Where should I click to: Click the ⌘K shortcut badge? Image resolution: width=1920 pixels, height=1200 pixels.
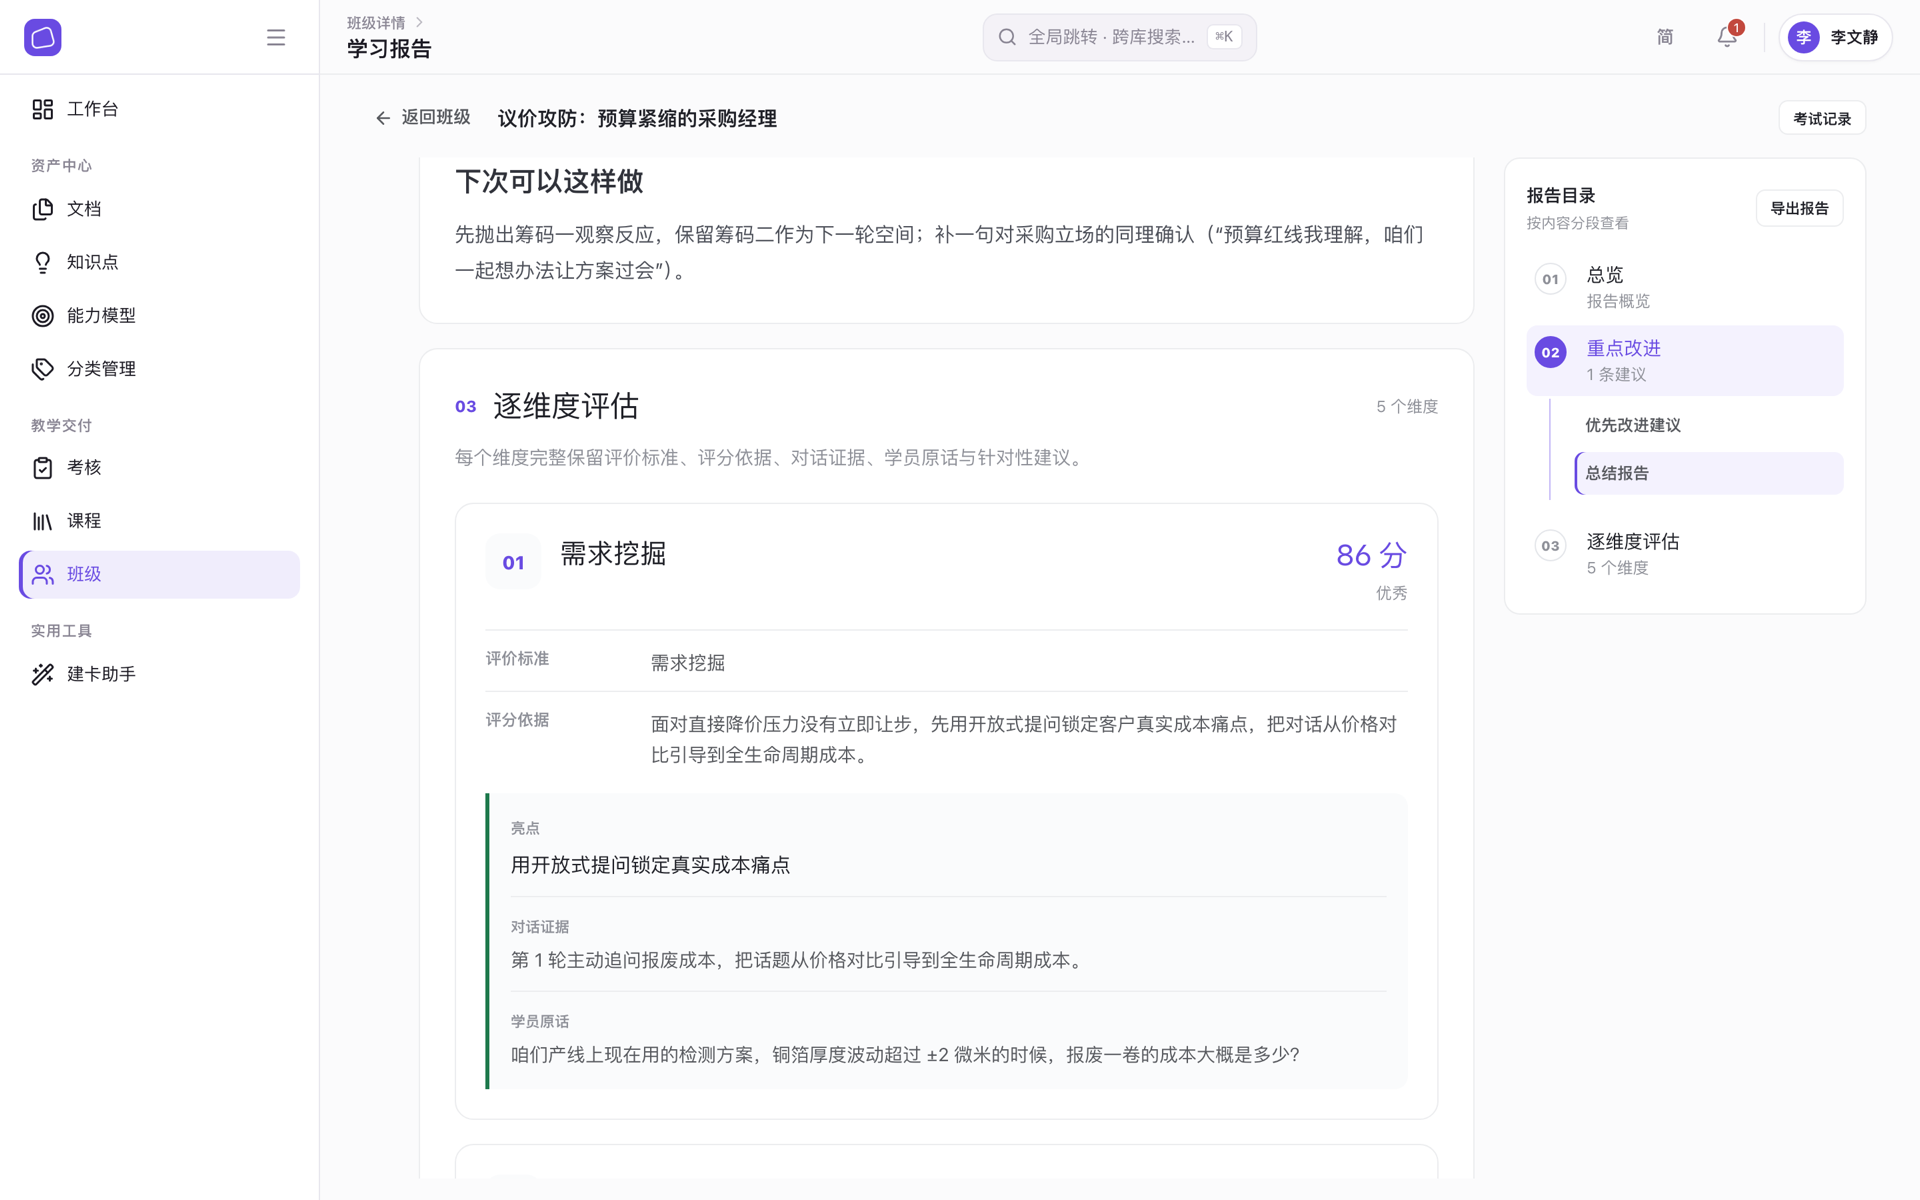pyautogui.click(x=1224, y=37)
